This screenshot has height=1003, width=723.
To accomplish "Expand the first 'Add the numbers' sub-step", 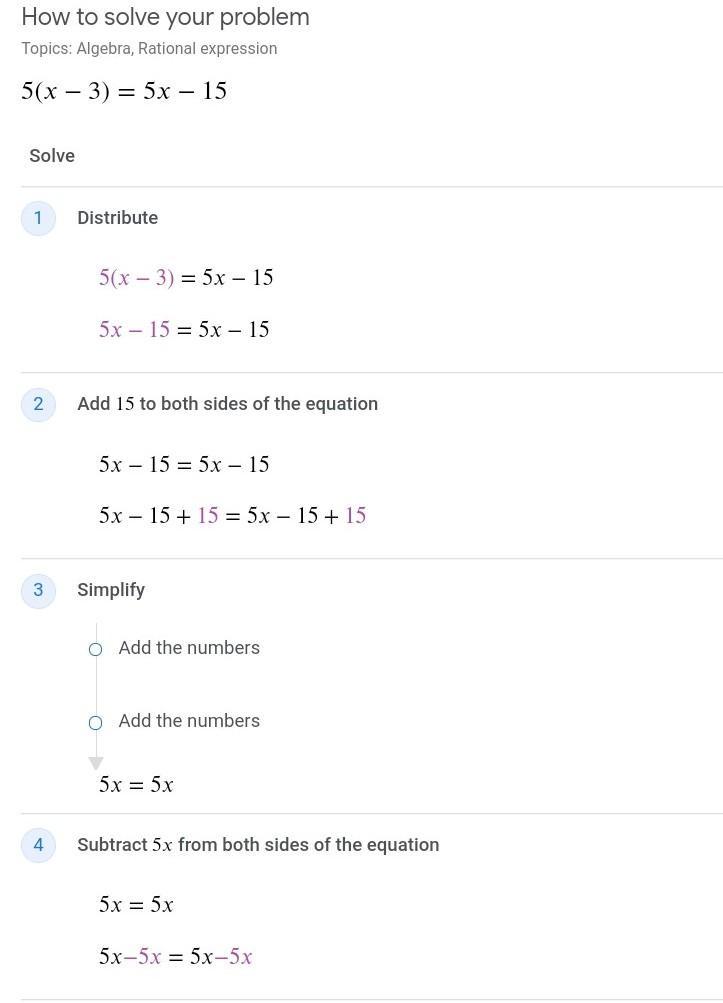I will pos(189,648).
